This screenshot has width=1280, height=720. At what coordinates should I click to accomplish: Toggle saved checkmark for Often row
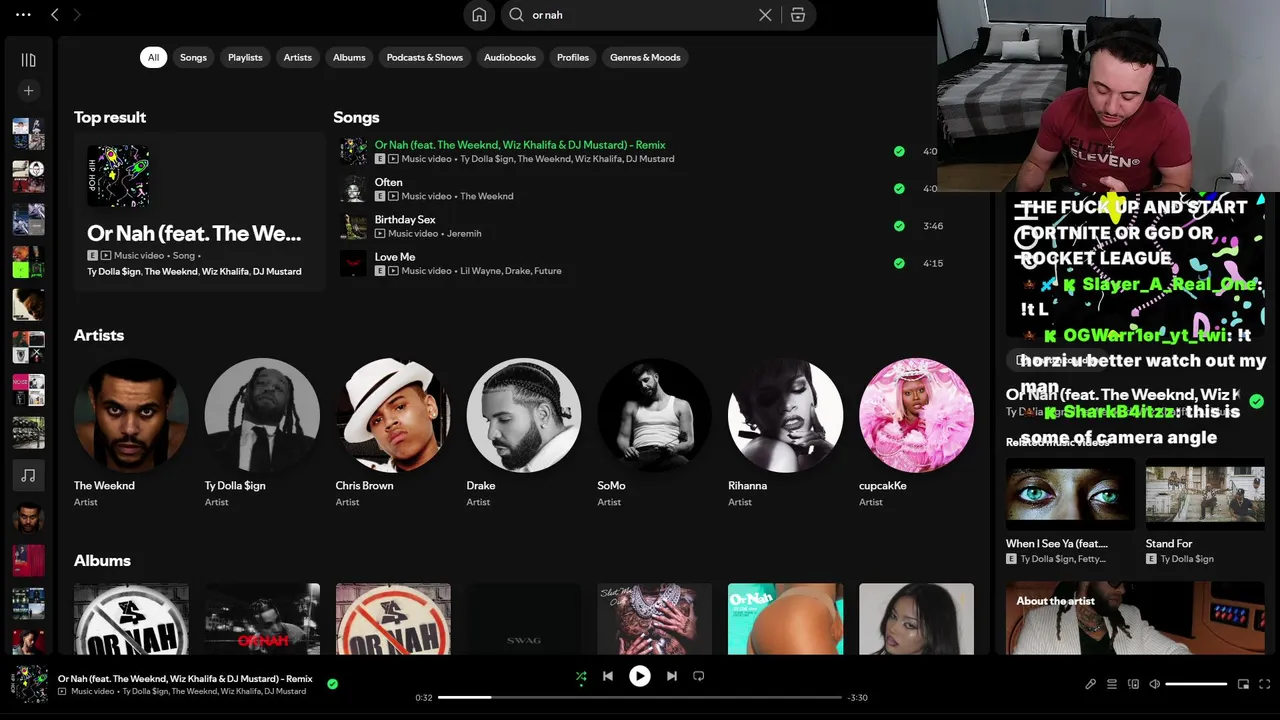899,188
